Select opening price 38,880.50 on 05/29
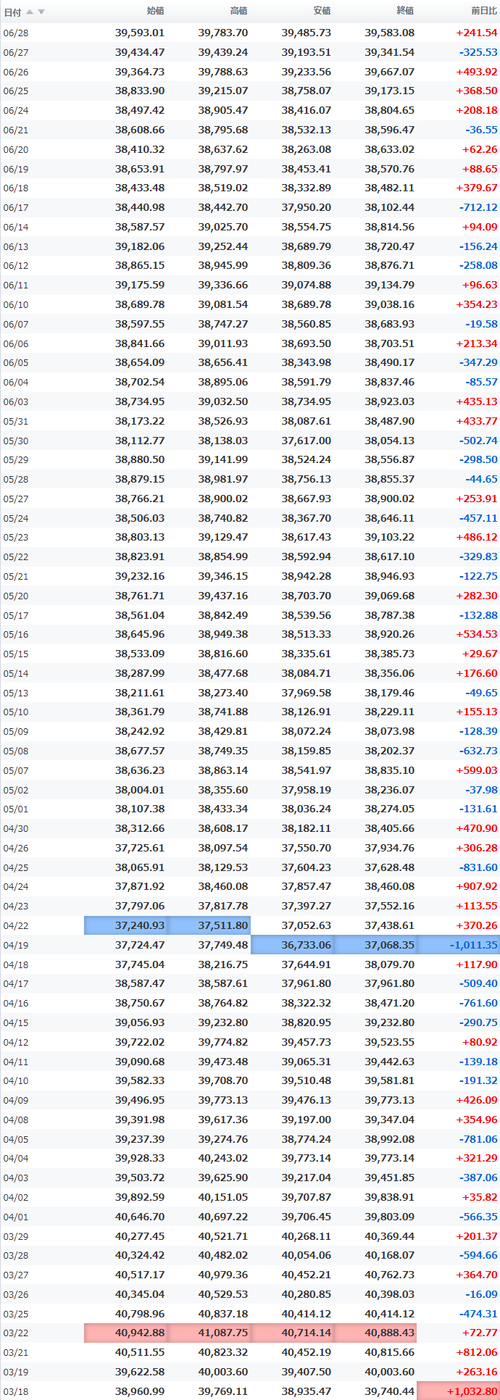 point(140,458)
